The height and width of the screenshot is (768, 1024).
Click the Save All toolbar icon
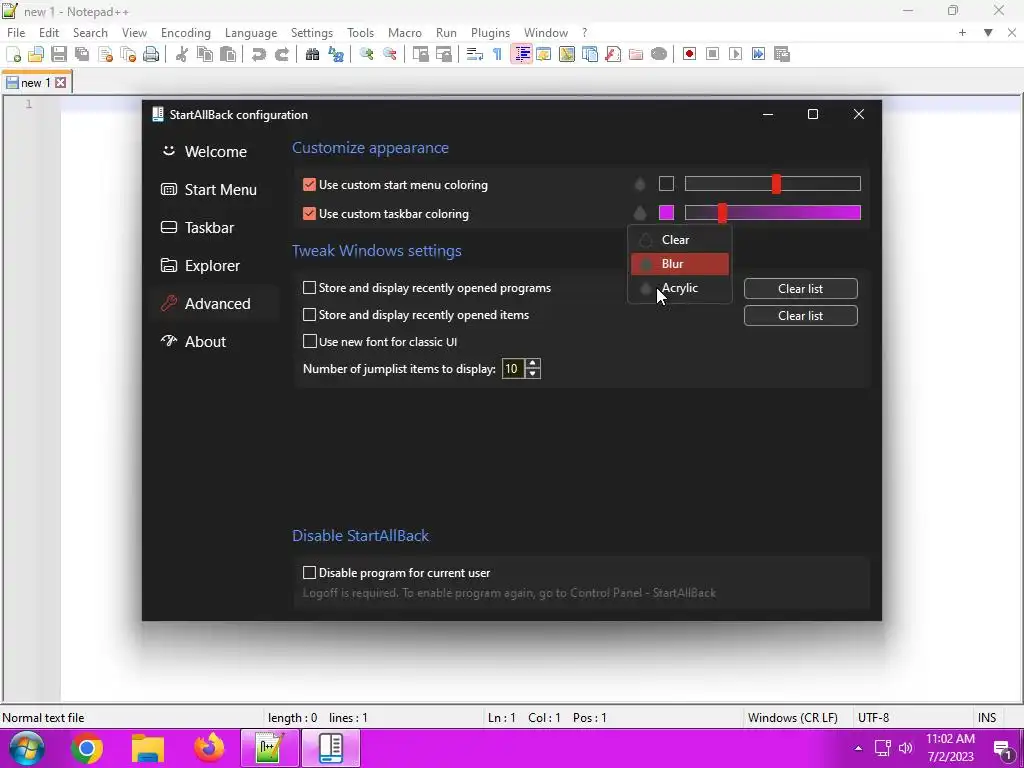click(82, 54)
